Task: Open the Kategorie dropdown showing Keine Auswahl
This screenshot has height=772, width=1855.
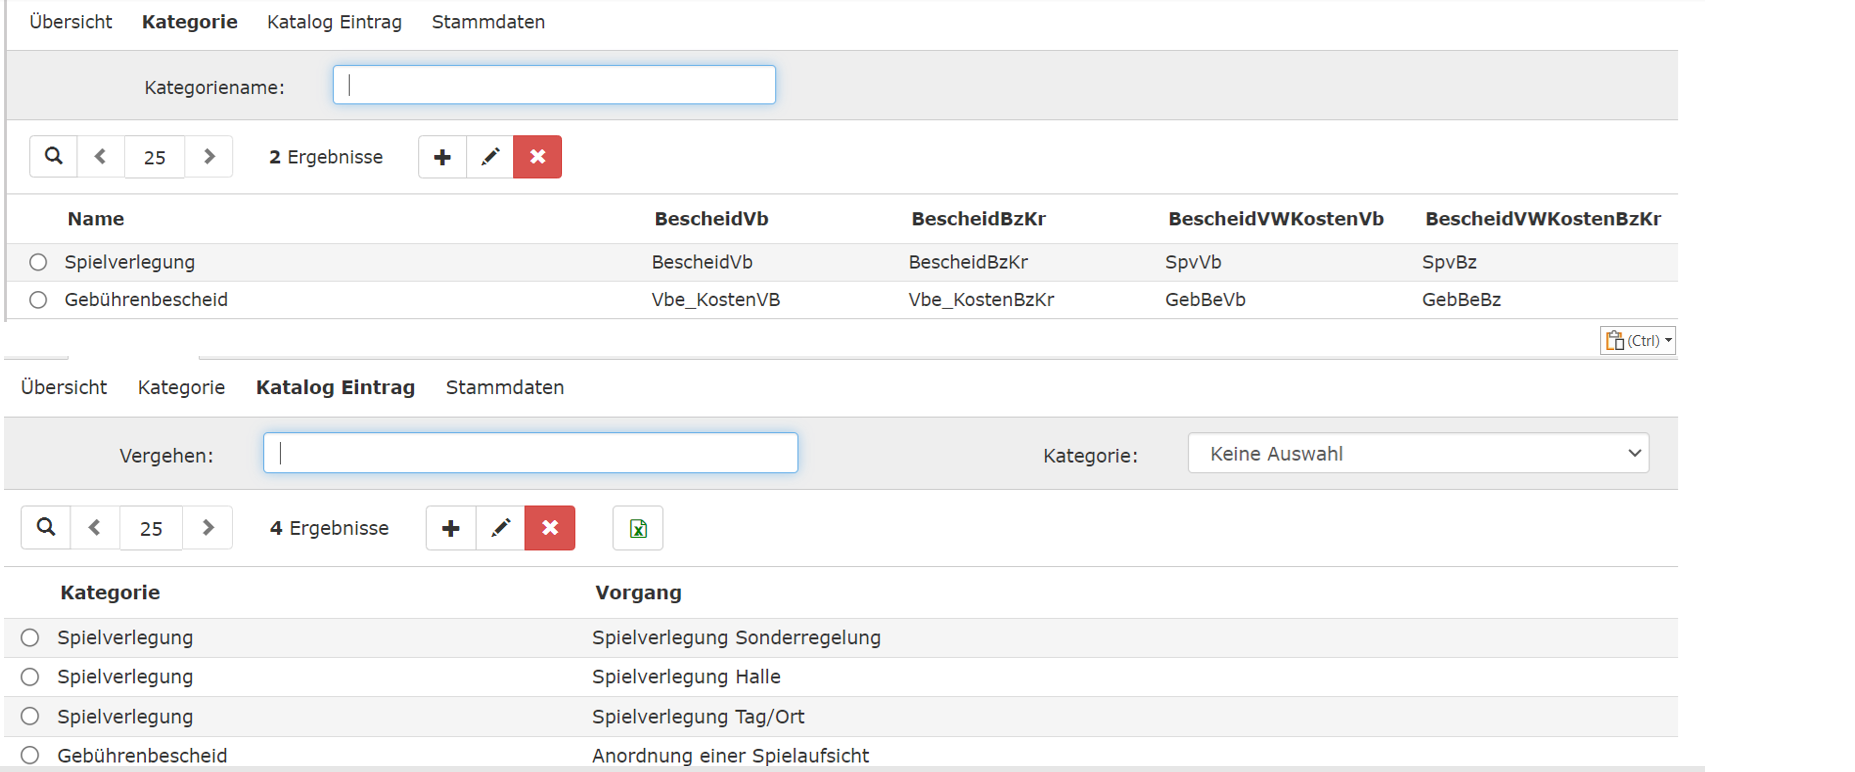Action: tap(1418, 454)
